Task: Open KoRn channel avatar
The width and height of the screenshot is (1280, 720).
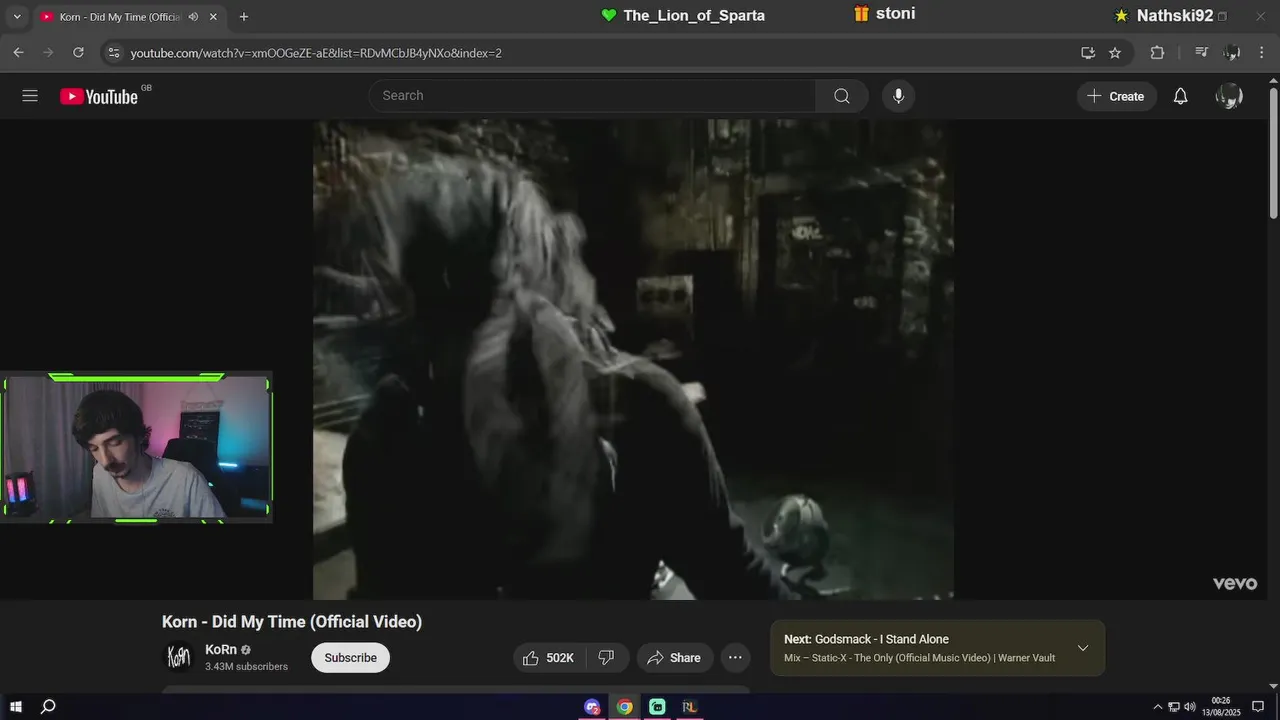Action: pyautogui.click(x=178, y=657)
